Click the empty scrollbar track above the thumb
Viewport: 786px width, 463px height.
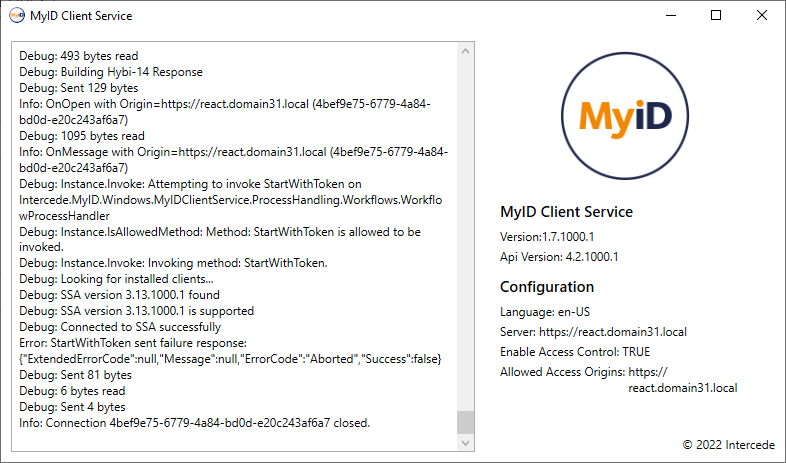[x=465, y=230]
